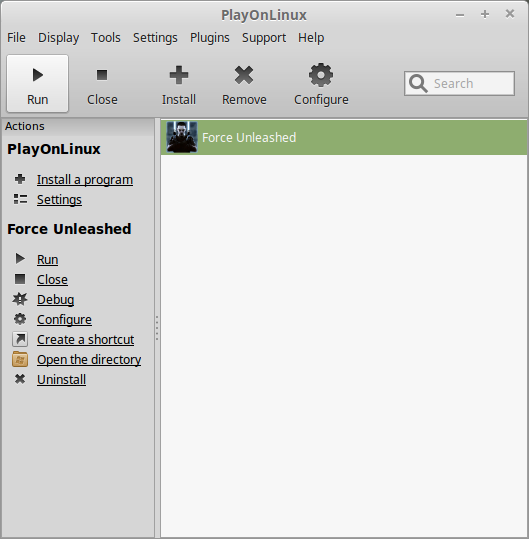Screen dimensions: 529x539
Task: Click the bug icon beside Debug
Action: point(20,299)
